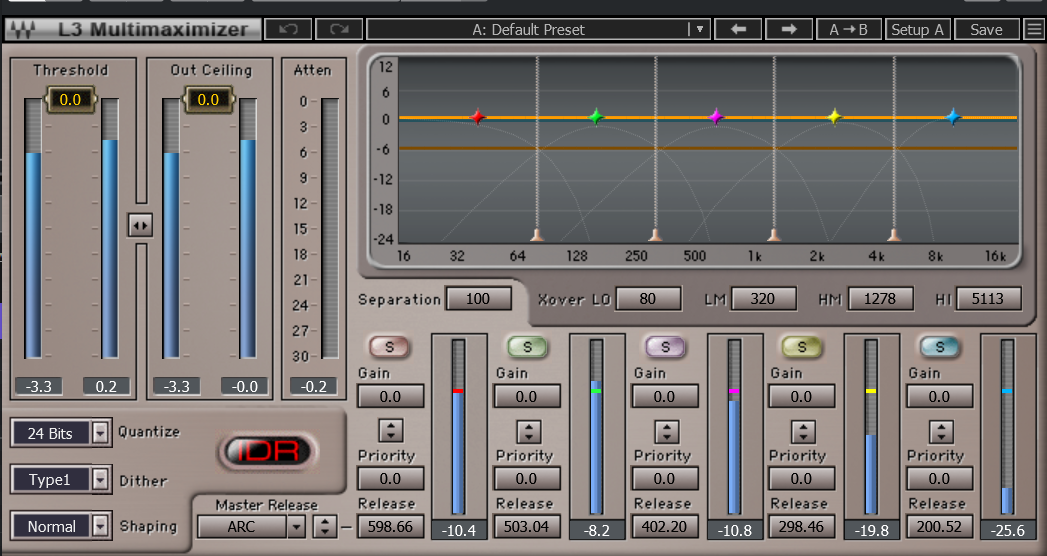The width and height of the screenshot is (1047, 556).
Task: Click the yellow band Priority field
Action: pyautogui.click(x=801, y=479)
